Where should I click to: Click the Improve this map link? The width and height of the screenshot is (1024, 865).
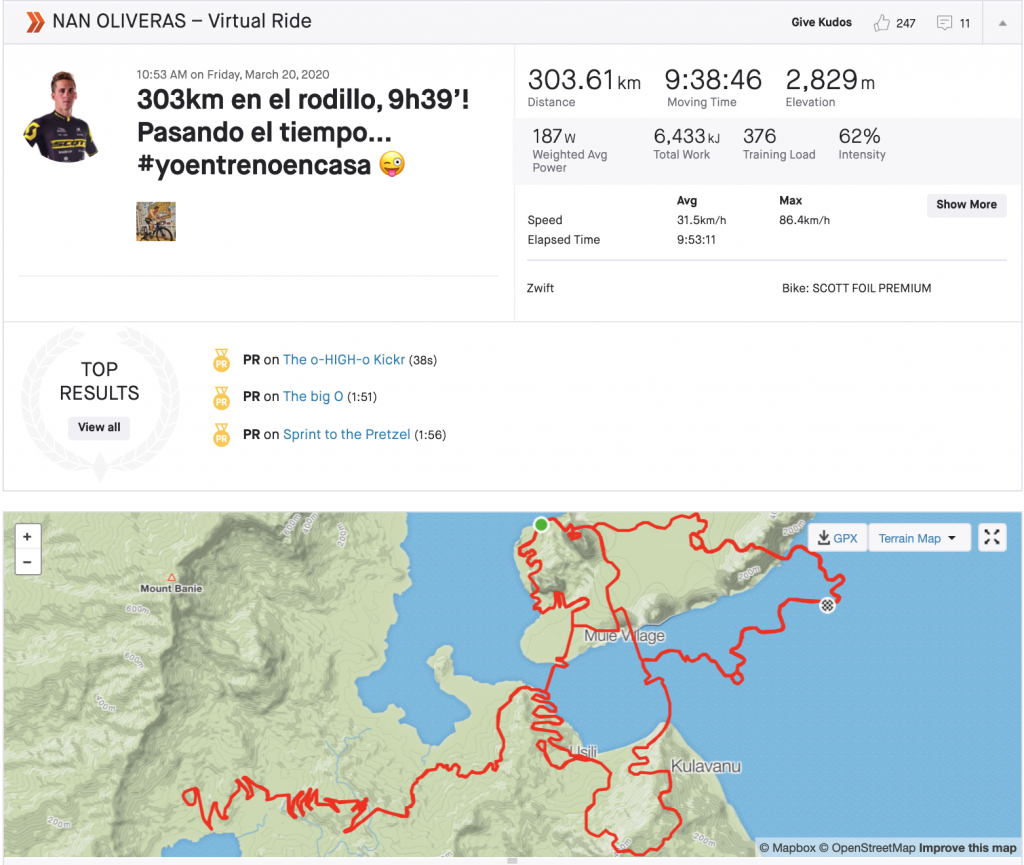(967, 848)
